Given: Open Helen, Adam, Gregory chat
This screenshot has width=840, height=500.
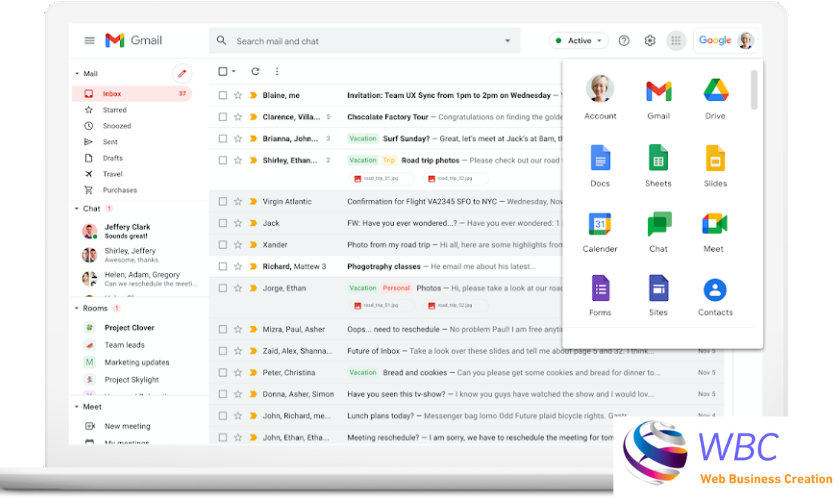Looking at the screenshot, I should point(142,279).
